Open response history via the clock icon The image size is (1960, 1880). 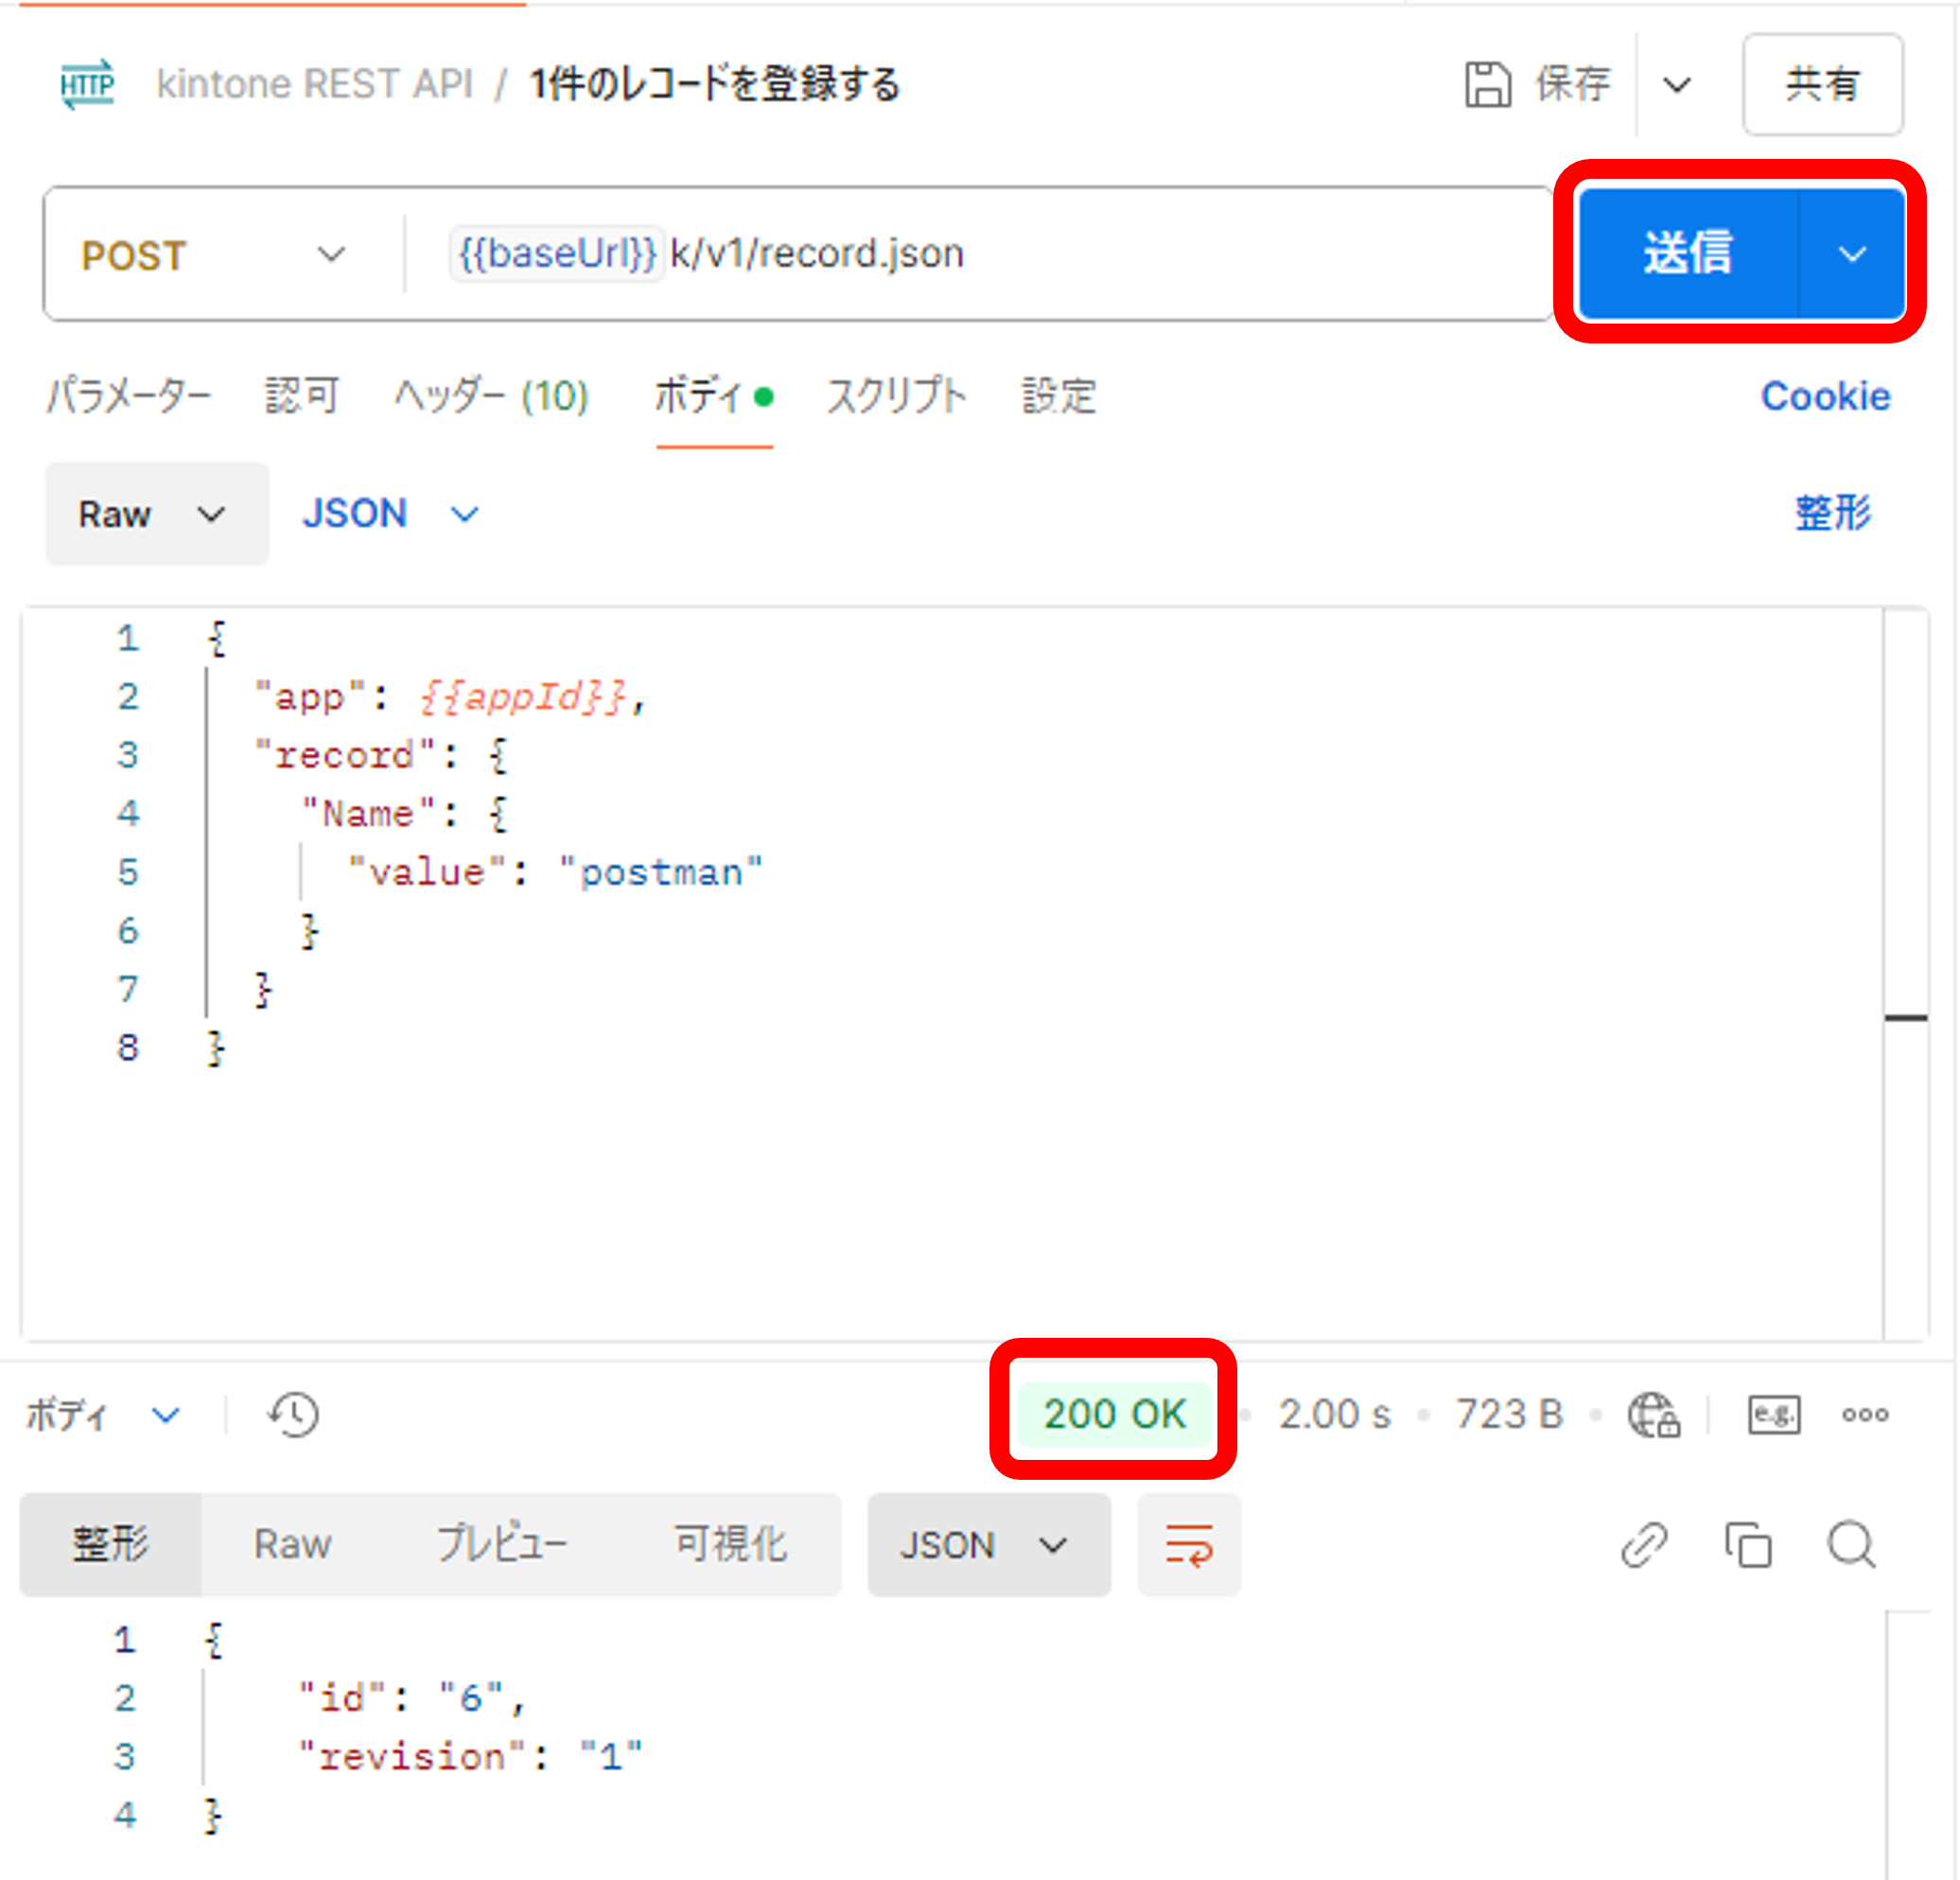tap(291, 1414)
